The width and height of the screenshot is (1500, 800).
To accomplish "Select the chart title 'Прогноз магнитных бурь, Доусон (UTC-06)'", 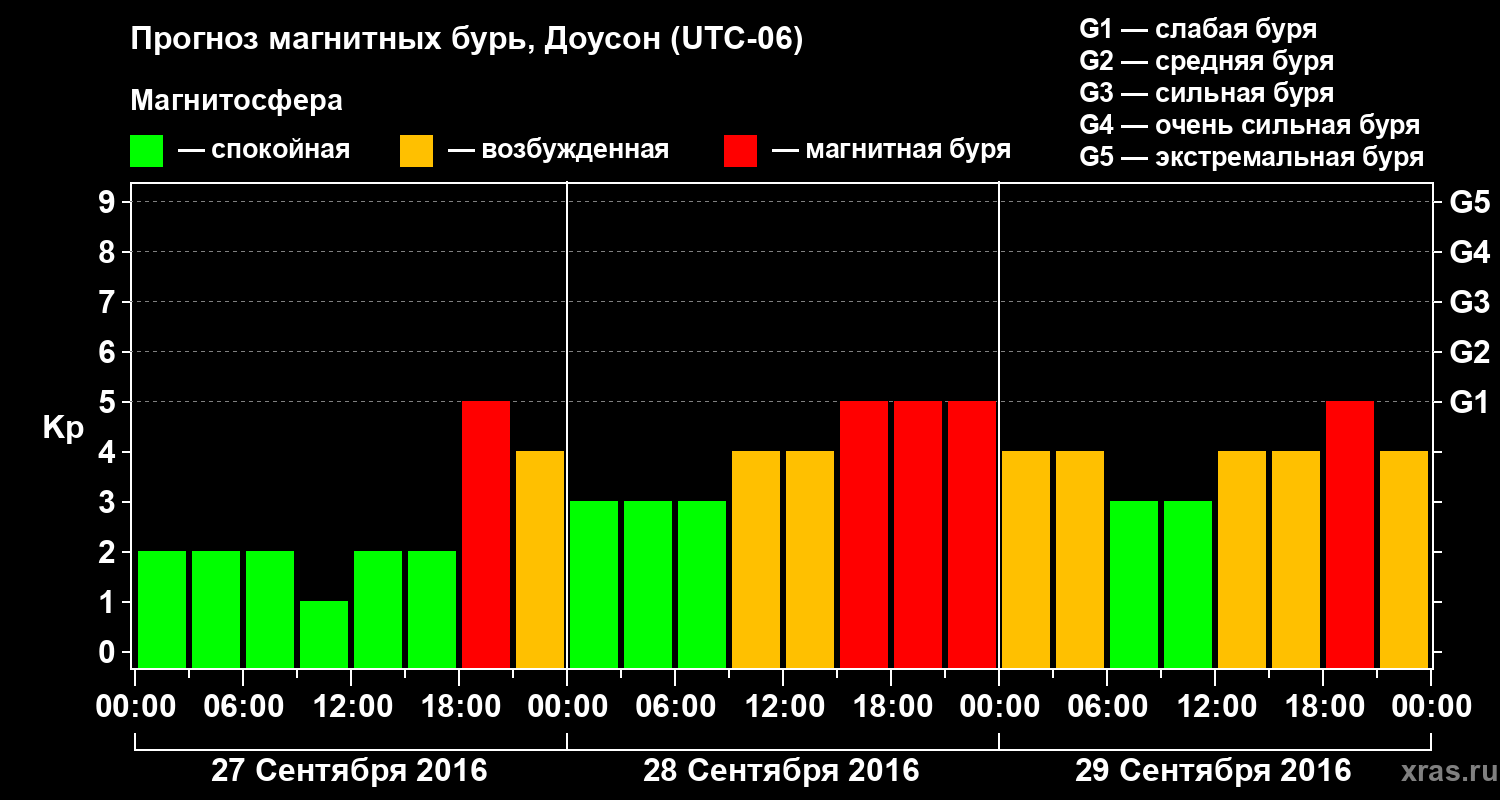I will (467, 41).
